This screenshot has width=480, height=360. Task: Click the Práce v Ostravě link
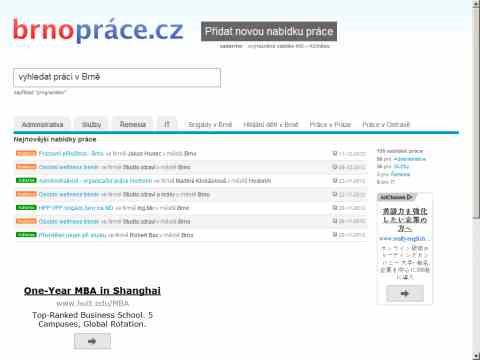(386, 124)
